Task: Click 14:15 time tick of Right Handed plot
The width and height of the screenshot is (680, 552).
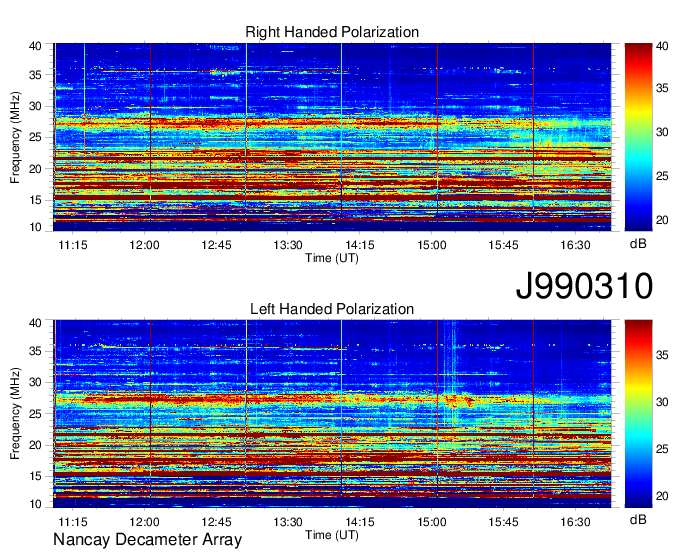Action: click(x=360, y=245)
